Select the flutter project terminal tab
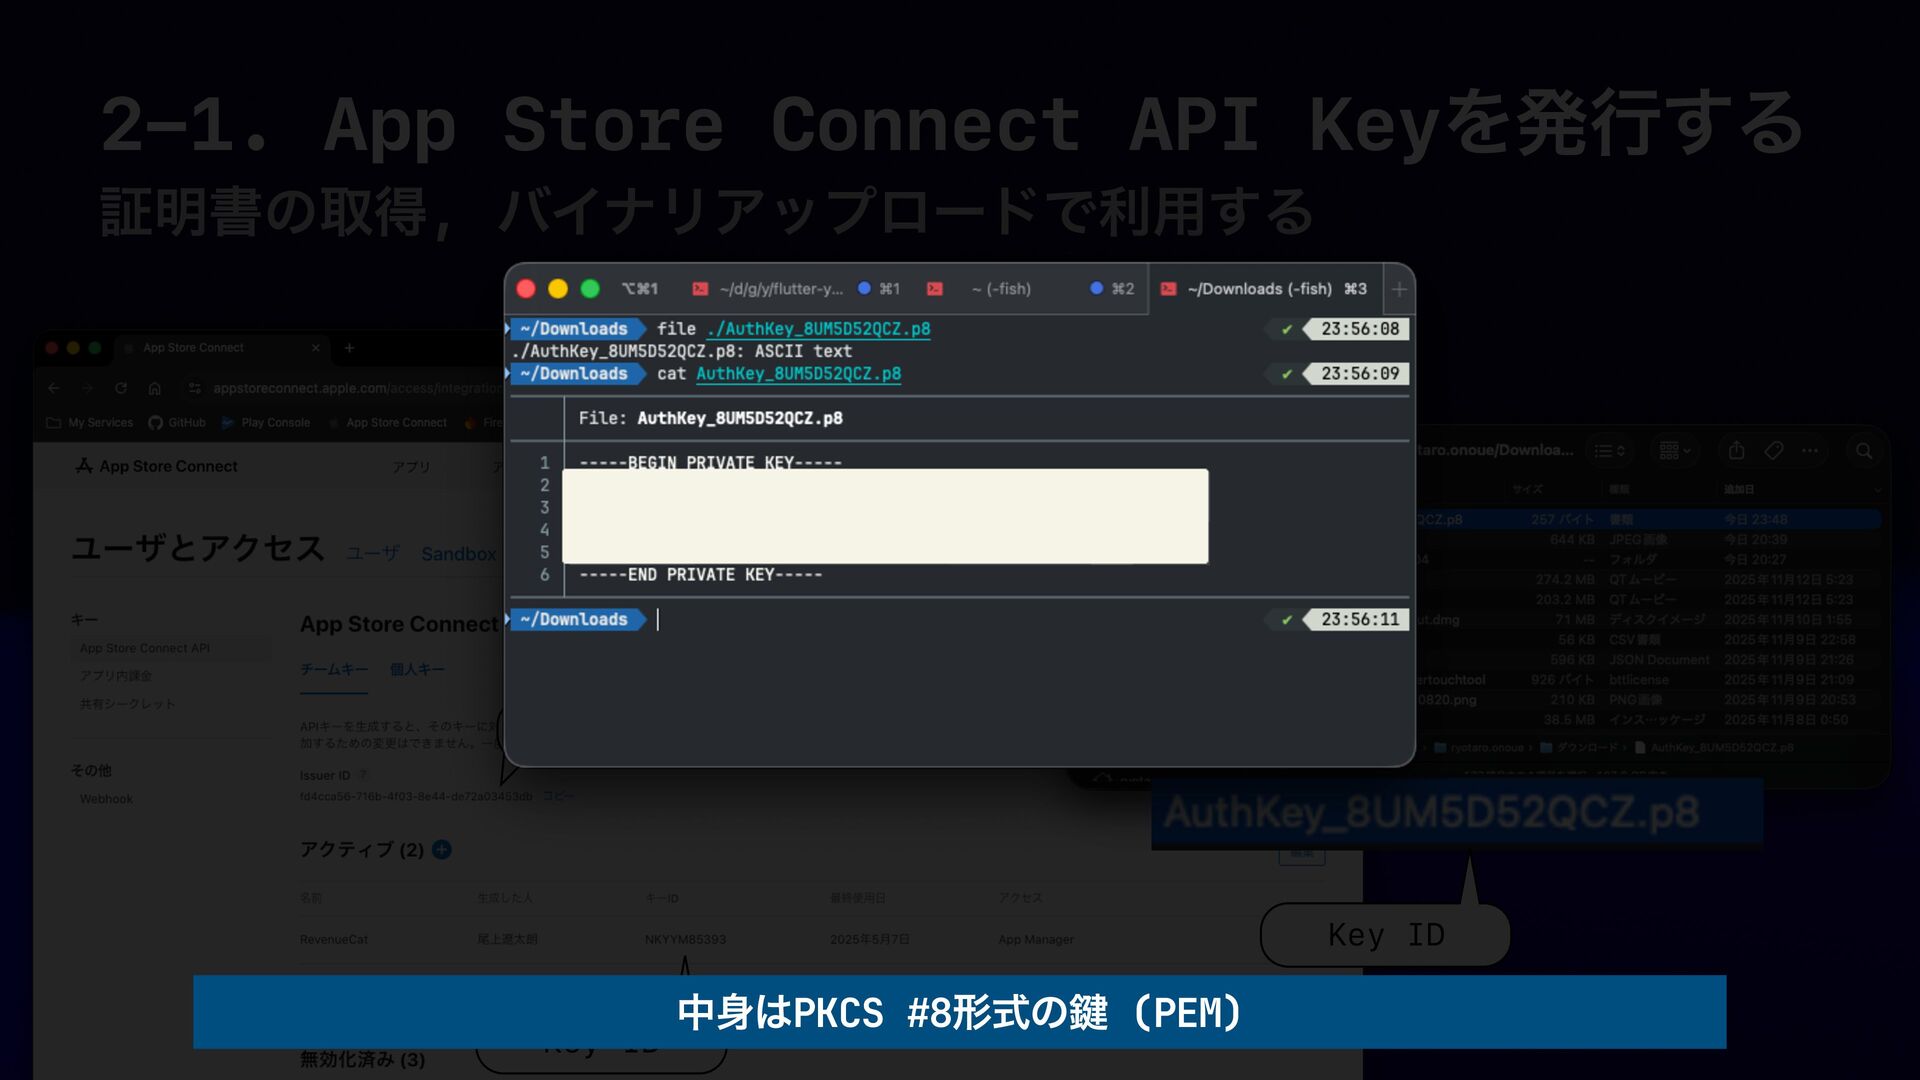The width and height of the screenshot is (1920, 1080). (780, 289)
